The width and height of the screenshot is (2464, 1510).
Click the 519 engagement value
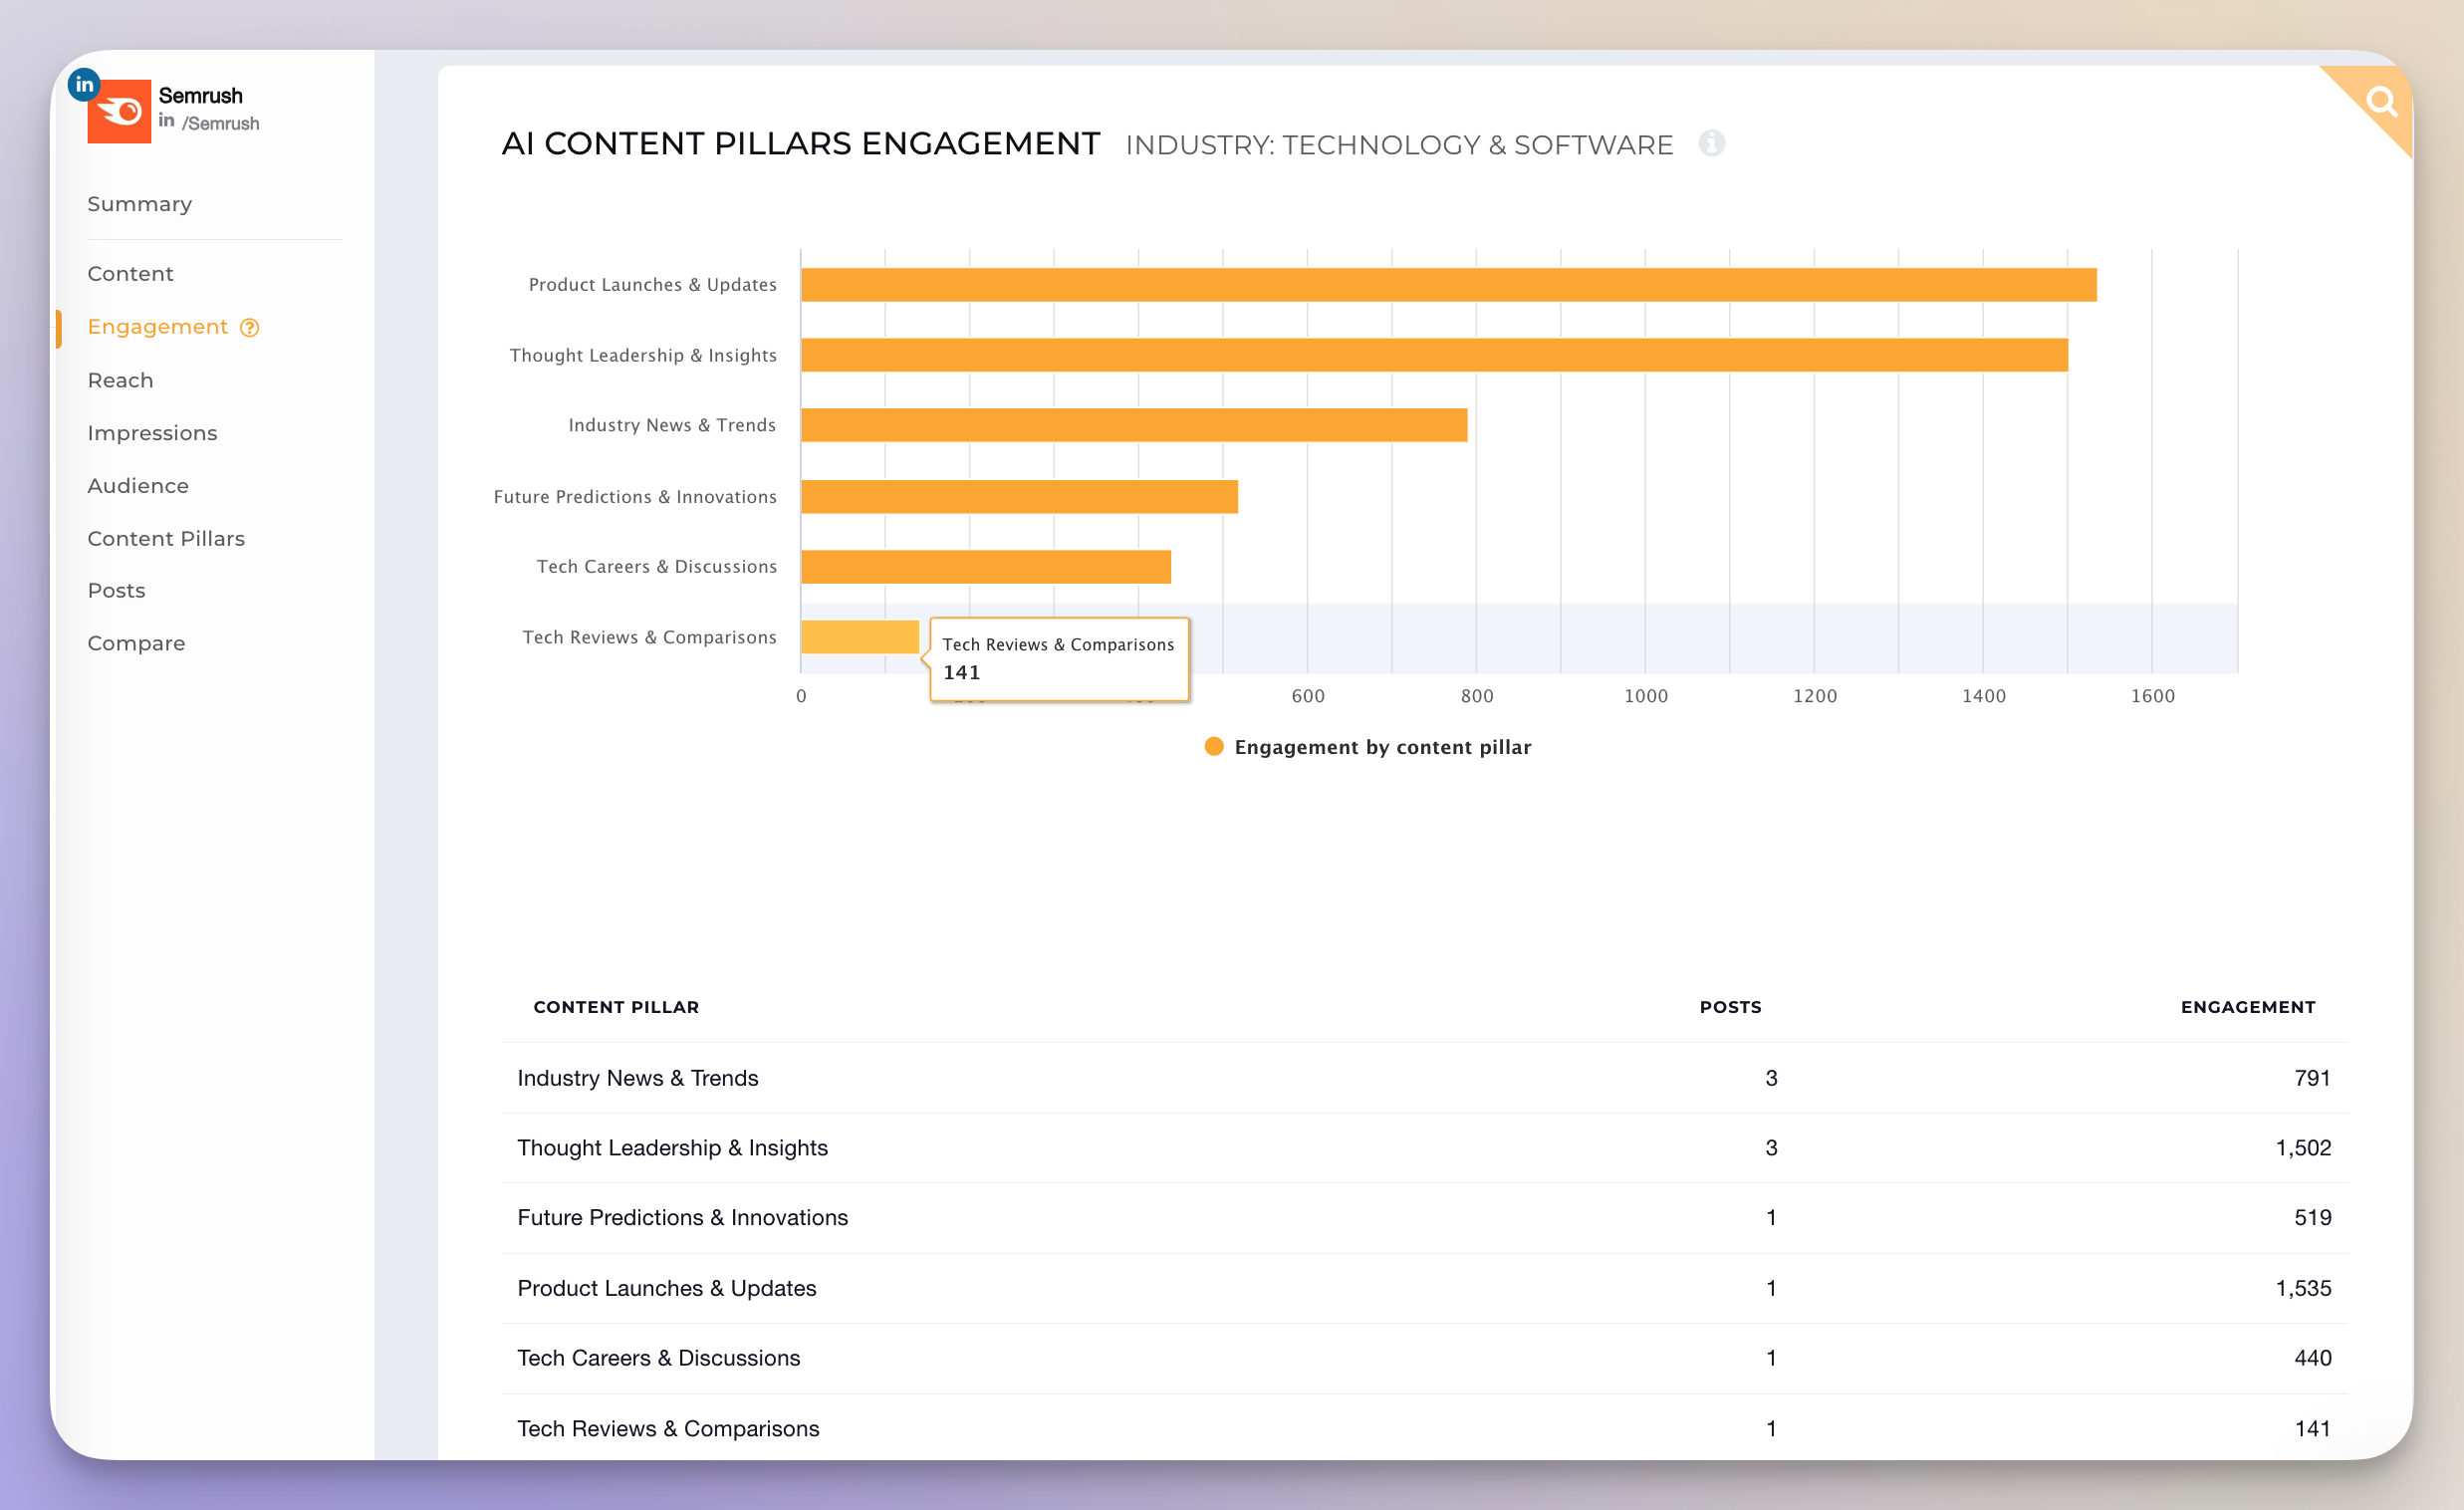pos(2312,1218)
